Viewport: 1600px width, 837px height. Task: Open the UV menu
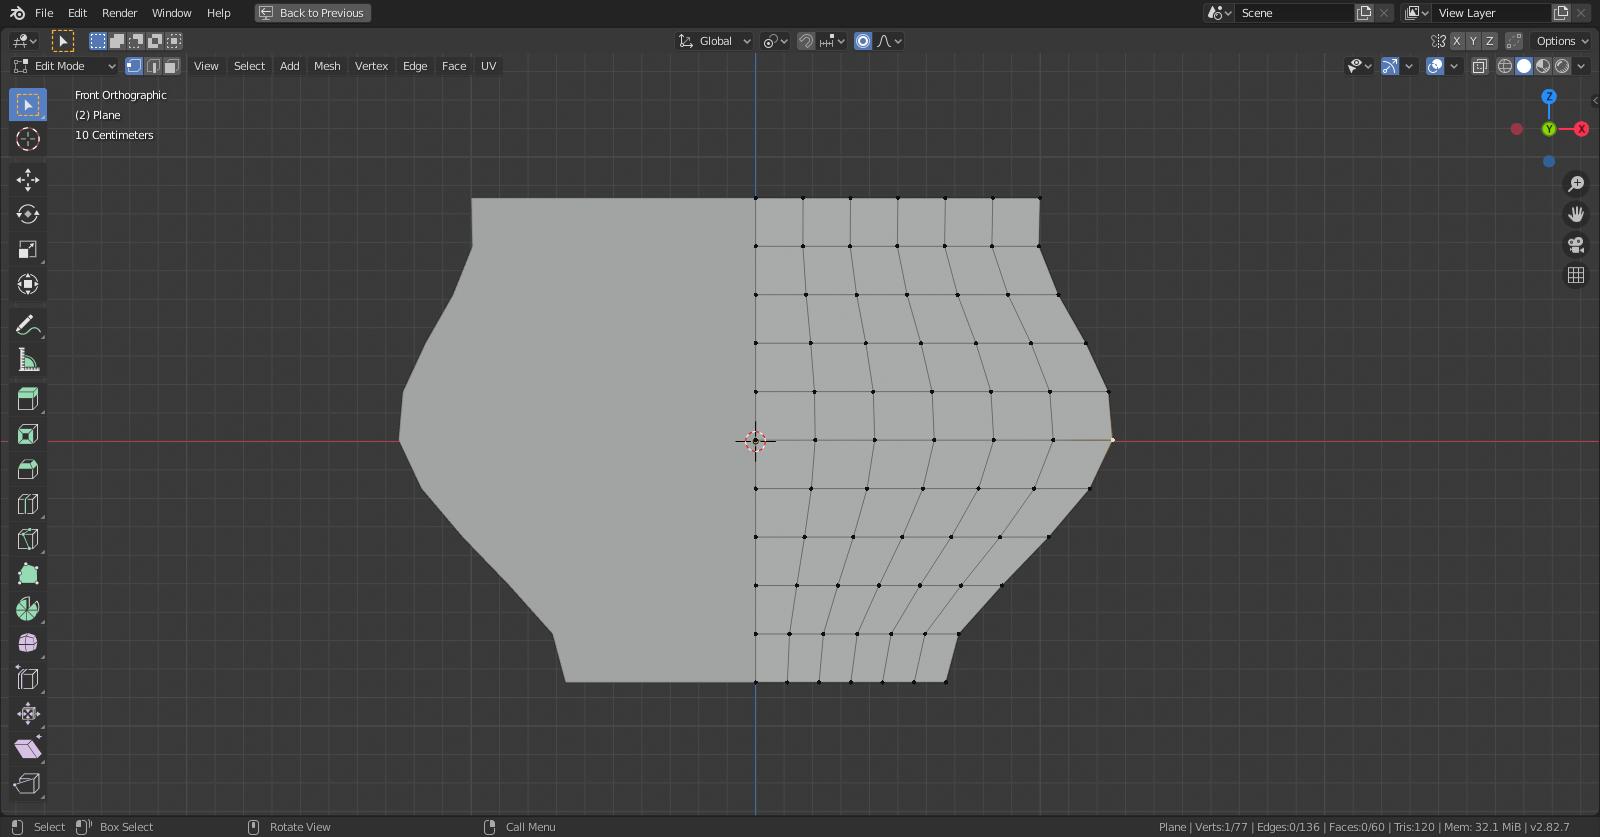tap(488, 66)
